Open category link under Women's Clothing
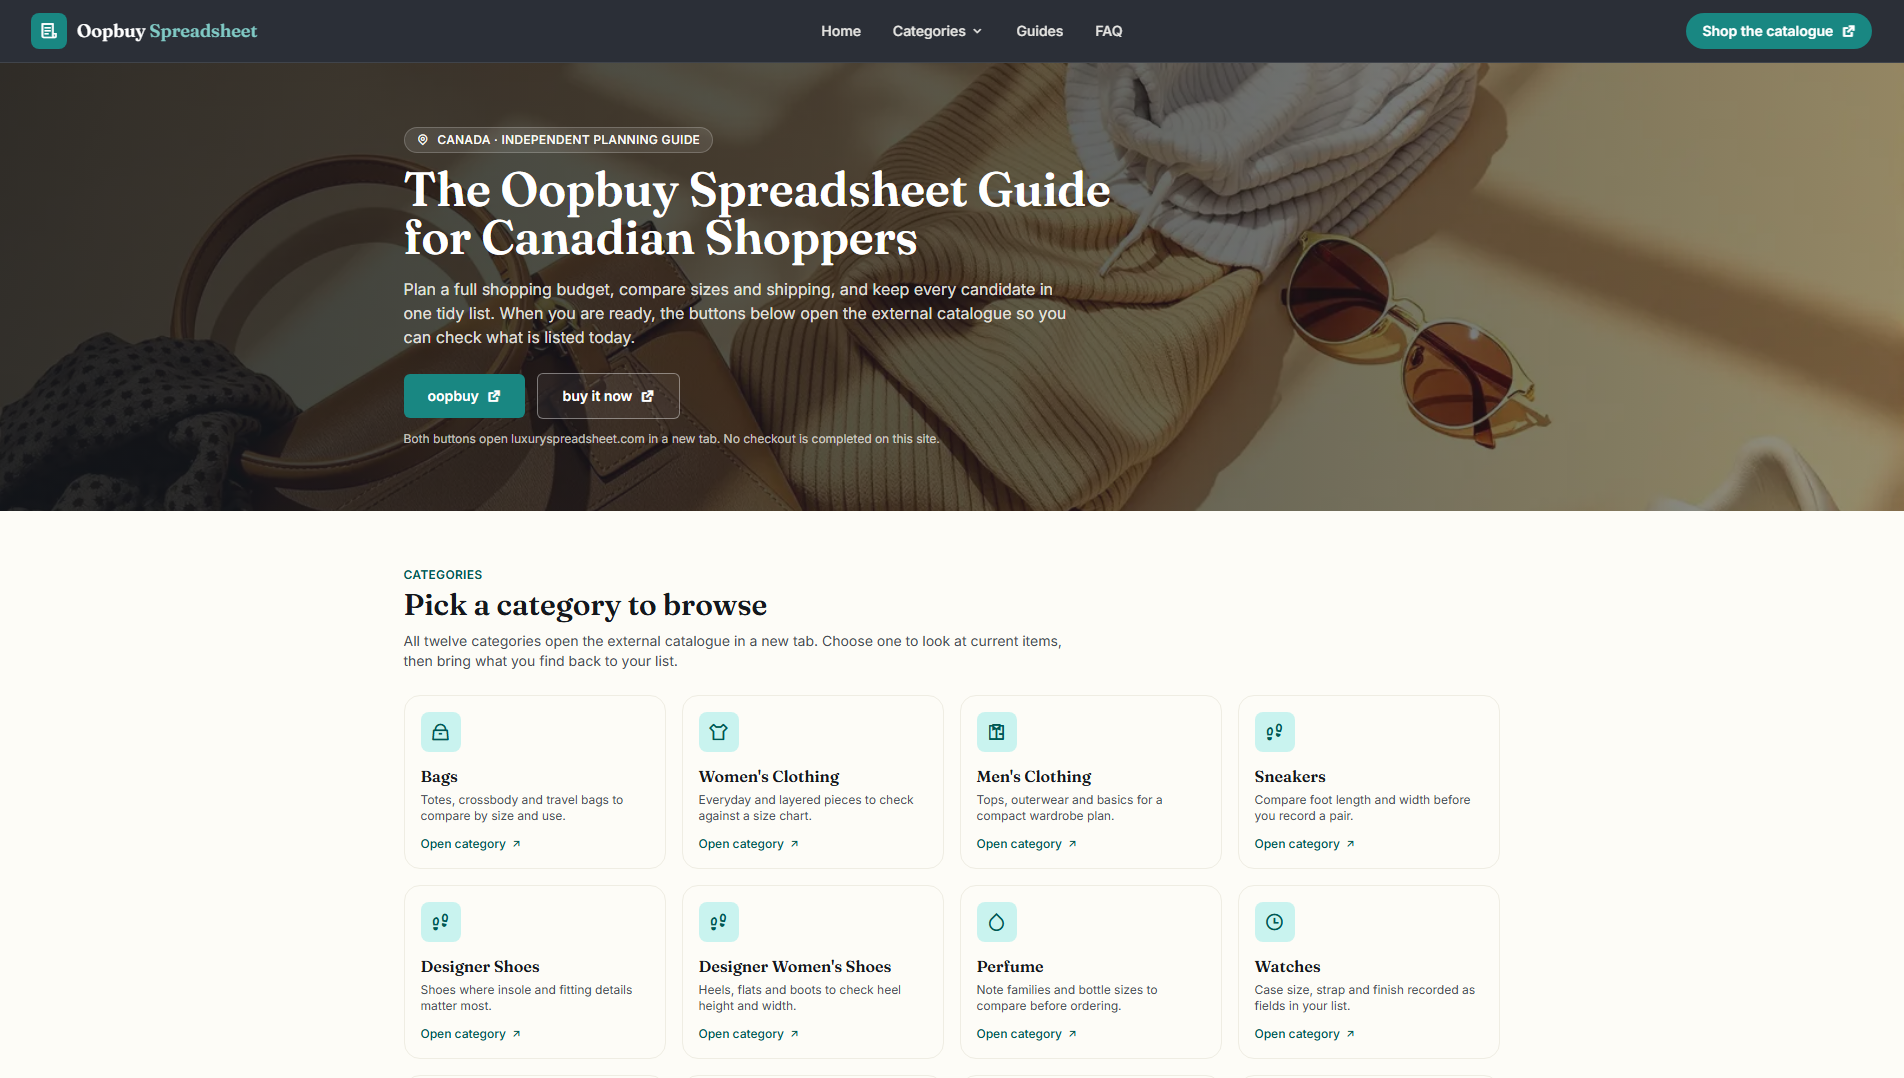 (749, 844)
